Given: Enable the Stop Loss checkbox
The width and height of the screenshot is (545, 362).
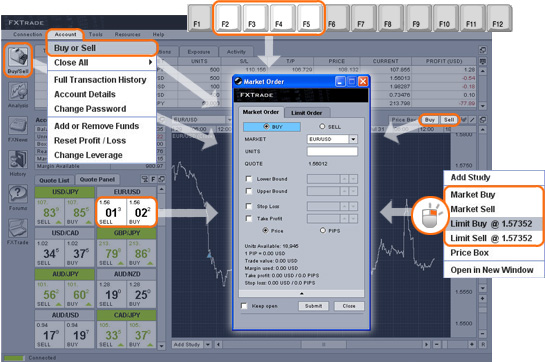Looking at the screenshot, I should [249, 206].
